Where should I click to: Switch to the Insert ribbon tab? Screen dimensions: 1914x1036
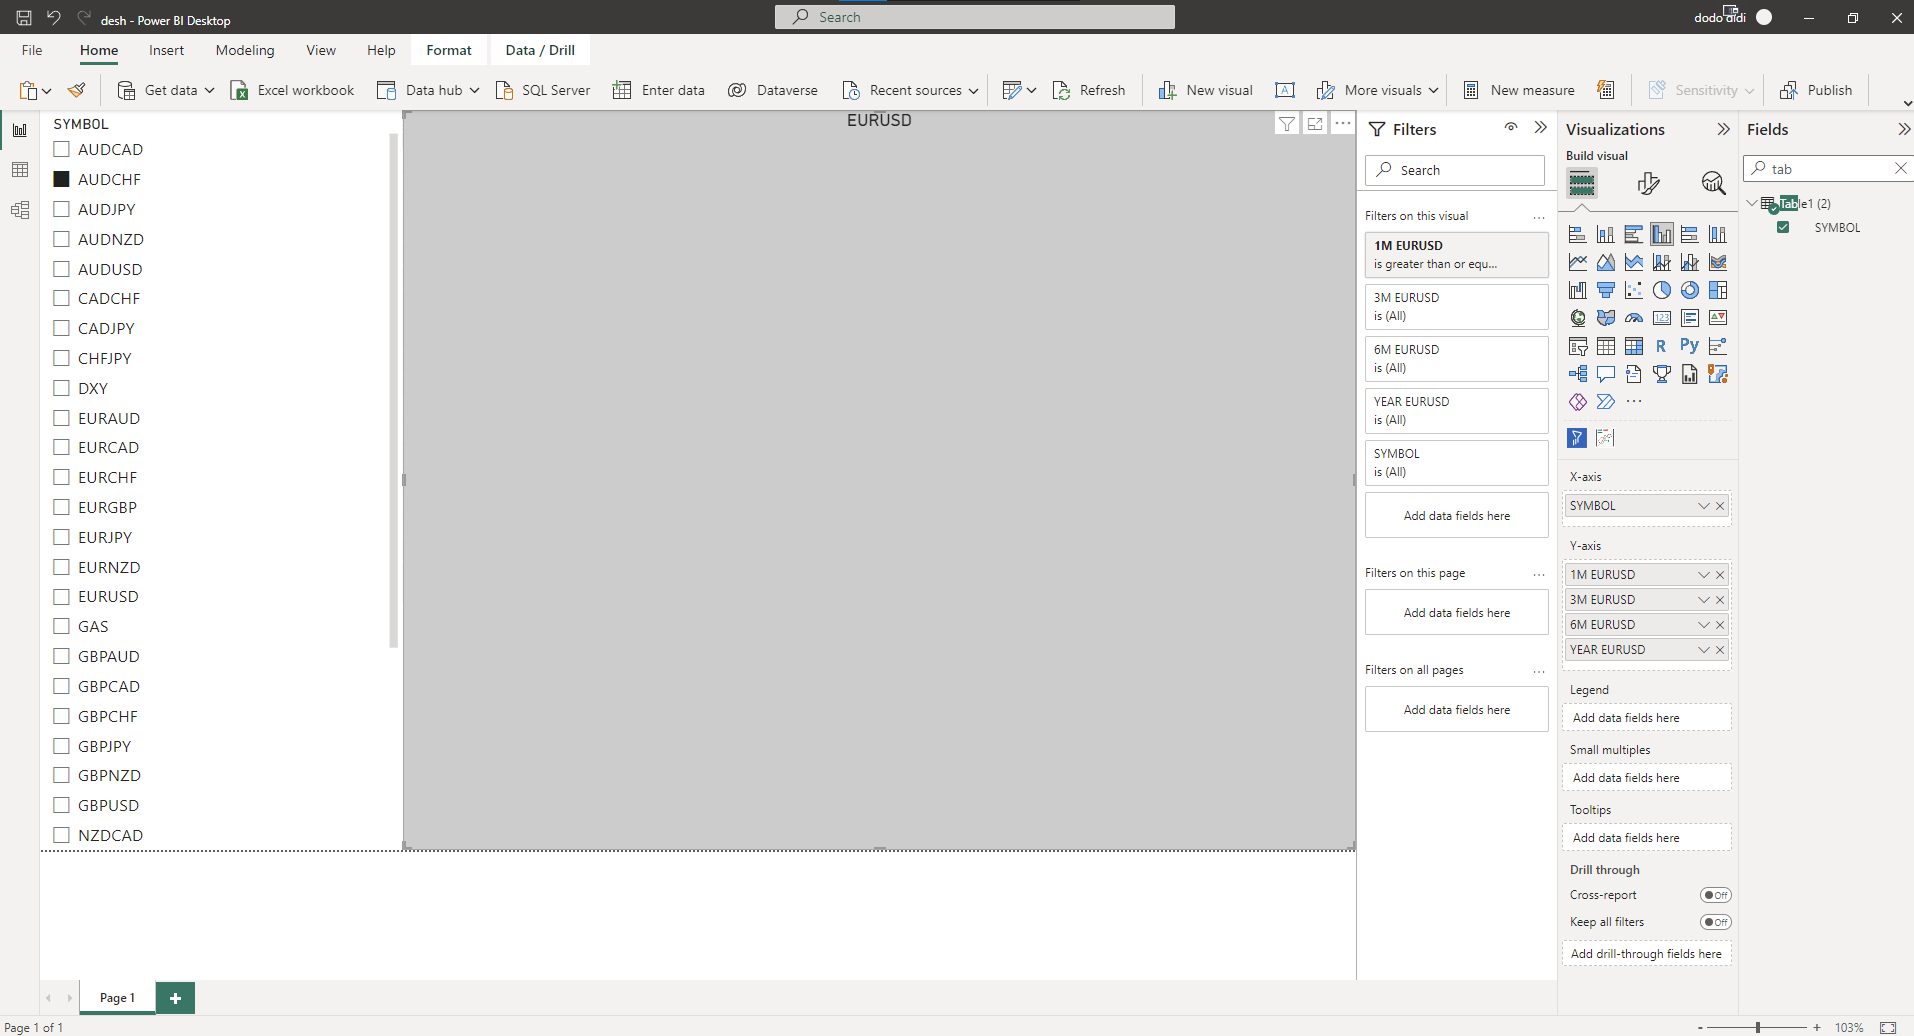pos(166,50)
